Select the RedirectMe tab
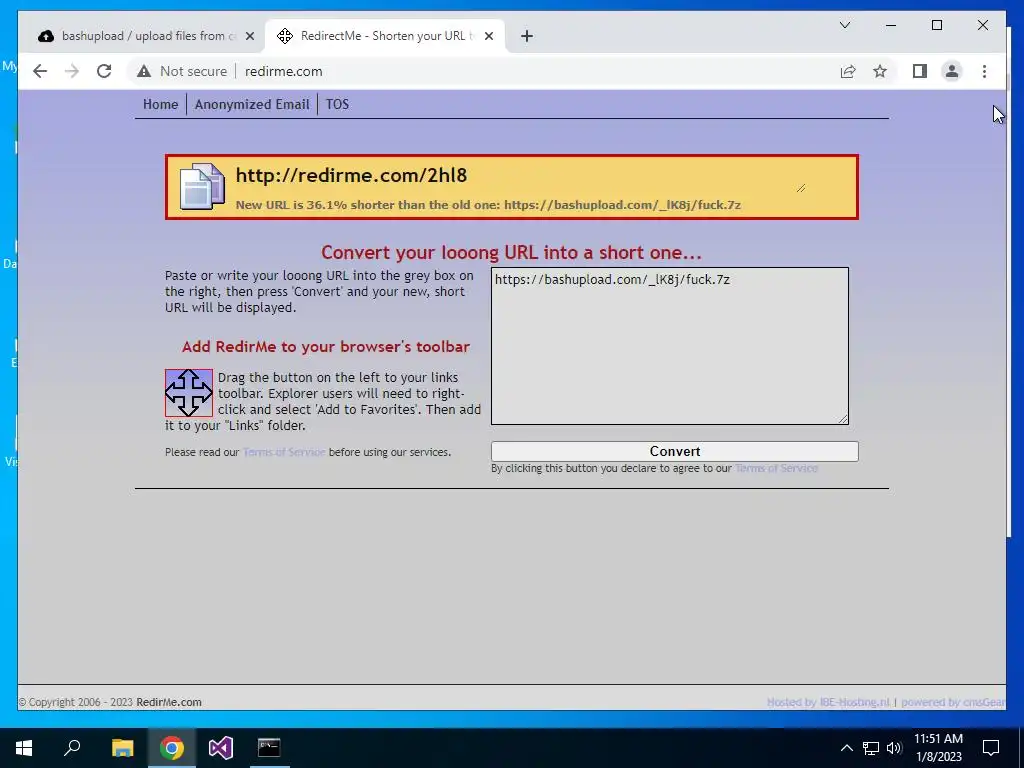This screenshot has height=768, width=1024. coord(385,36)
